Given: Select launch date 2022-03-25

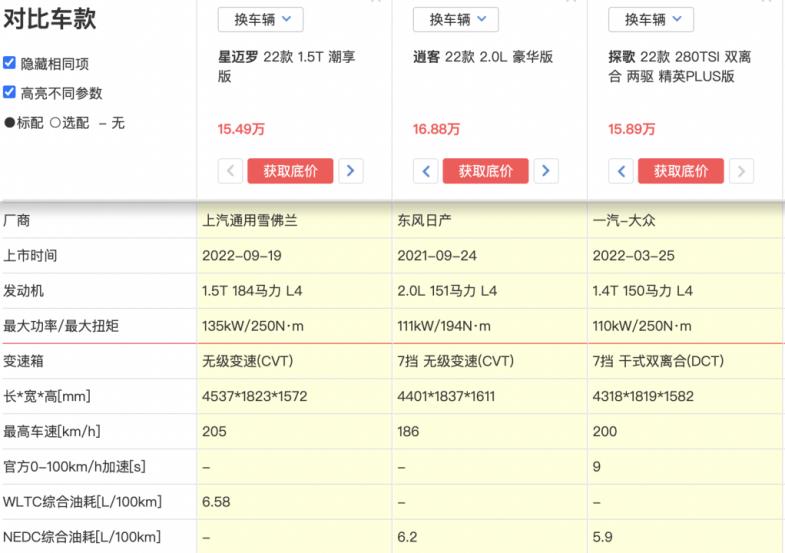Looking at the screenshot, I should [634, 256].
